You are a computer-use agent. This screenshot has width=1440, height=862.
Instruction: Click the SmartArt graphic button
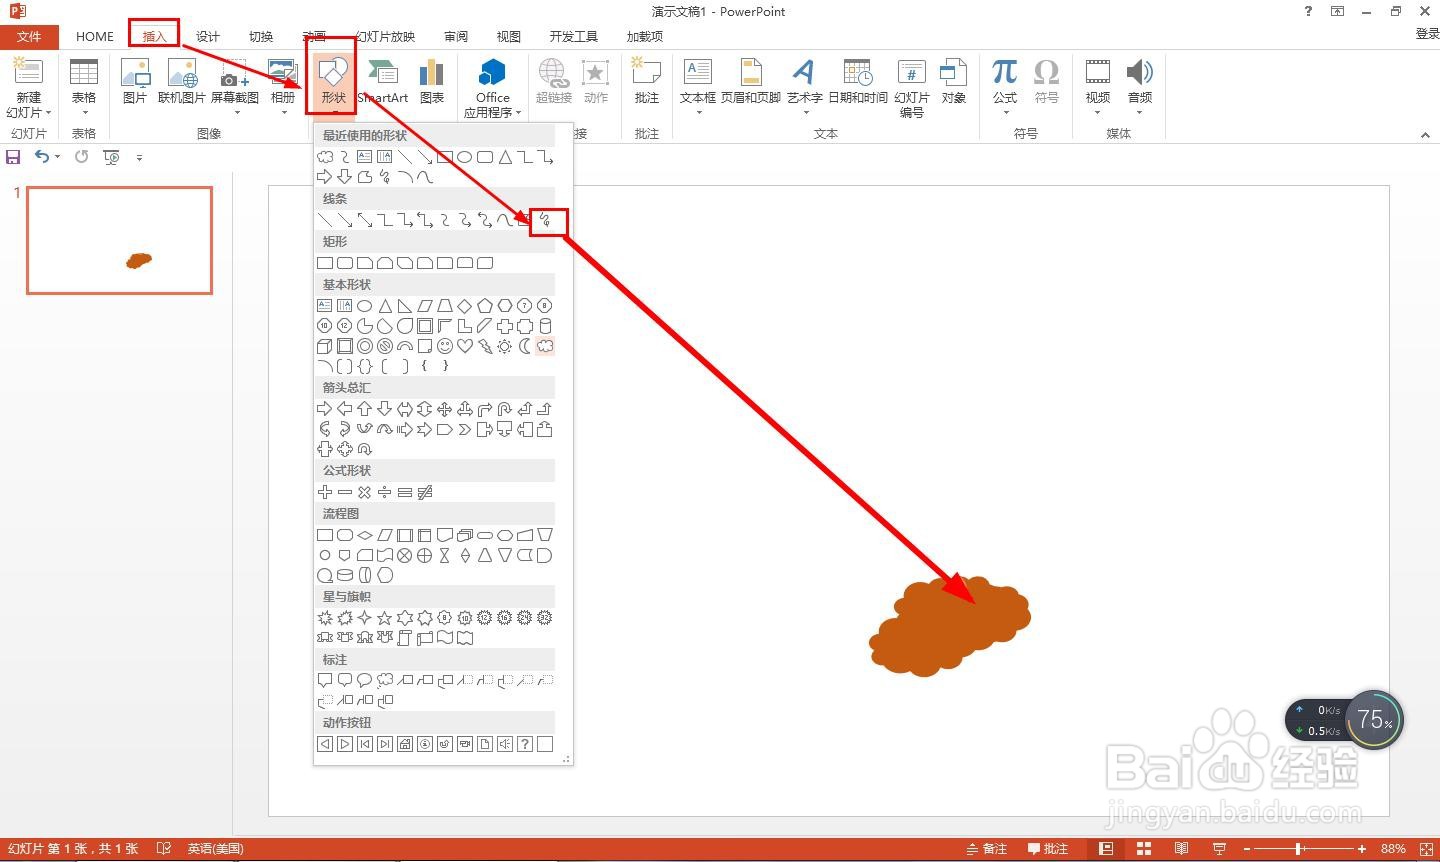[383, 81]
